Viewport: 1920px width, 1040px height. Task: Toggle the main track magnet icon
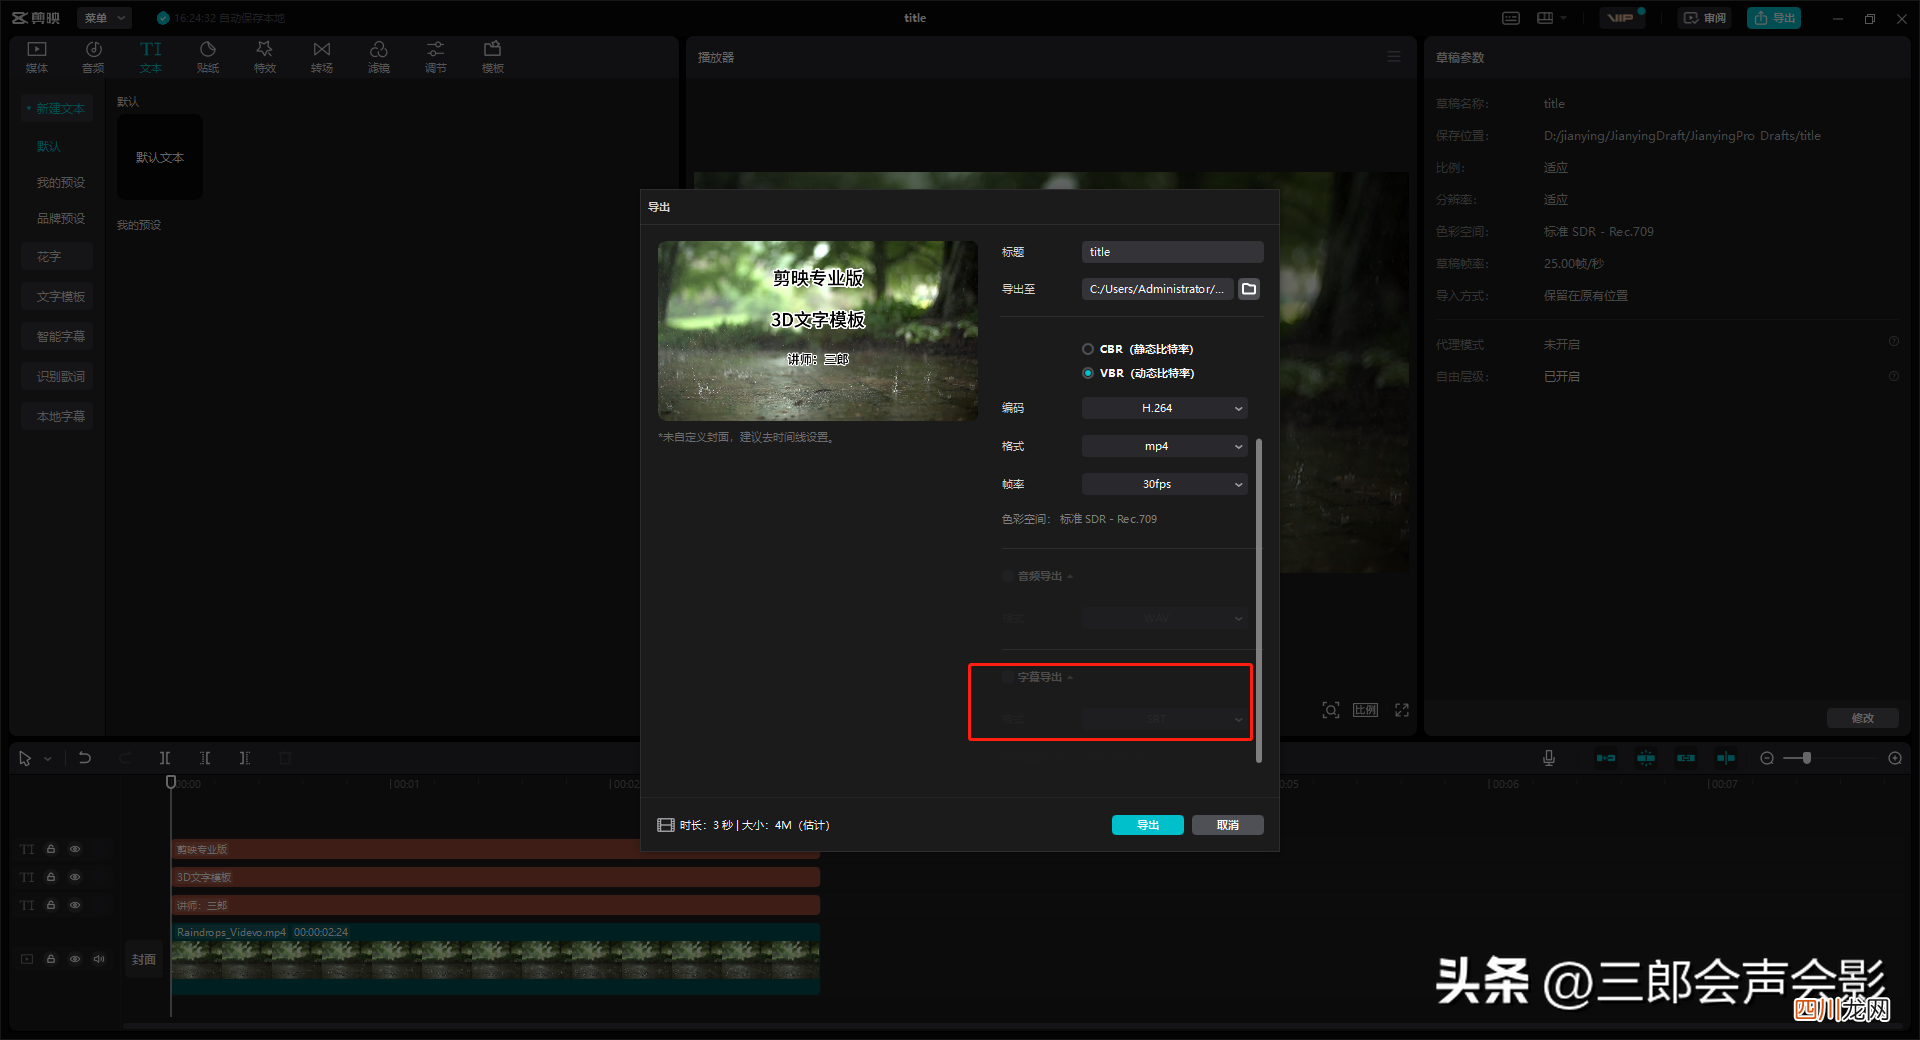[x=1606, y=758]
